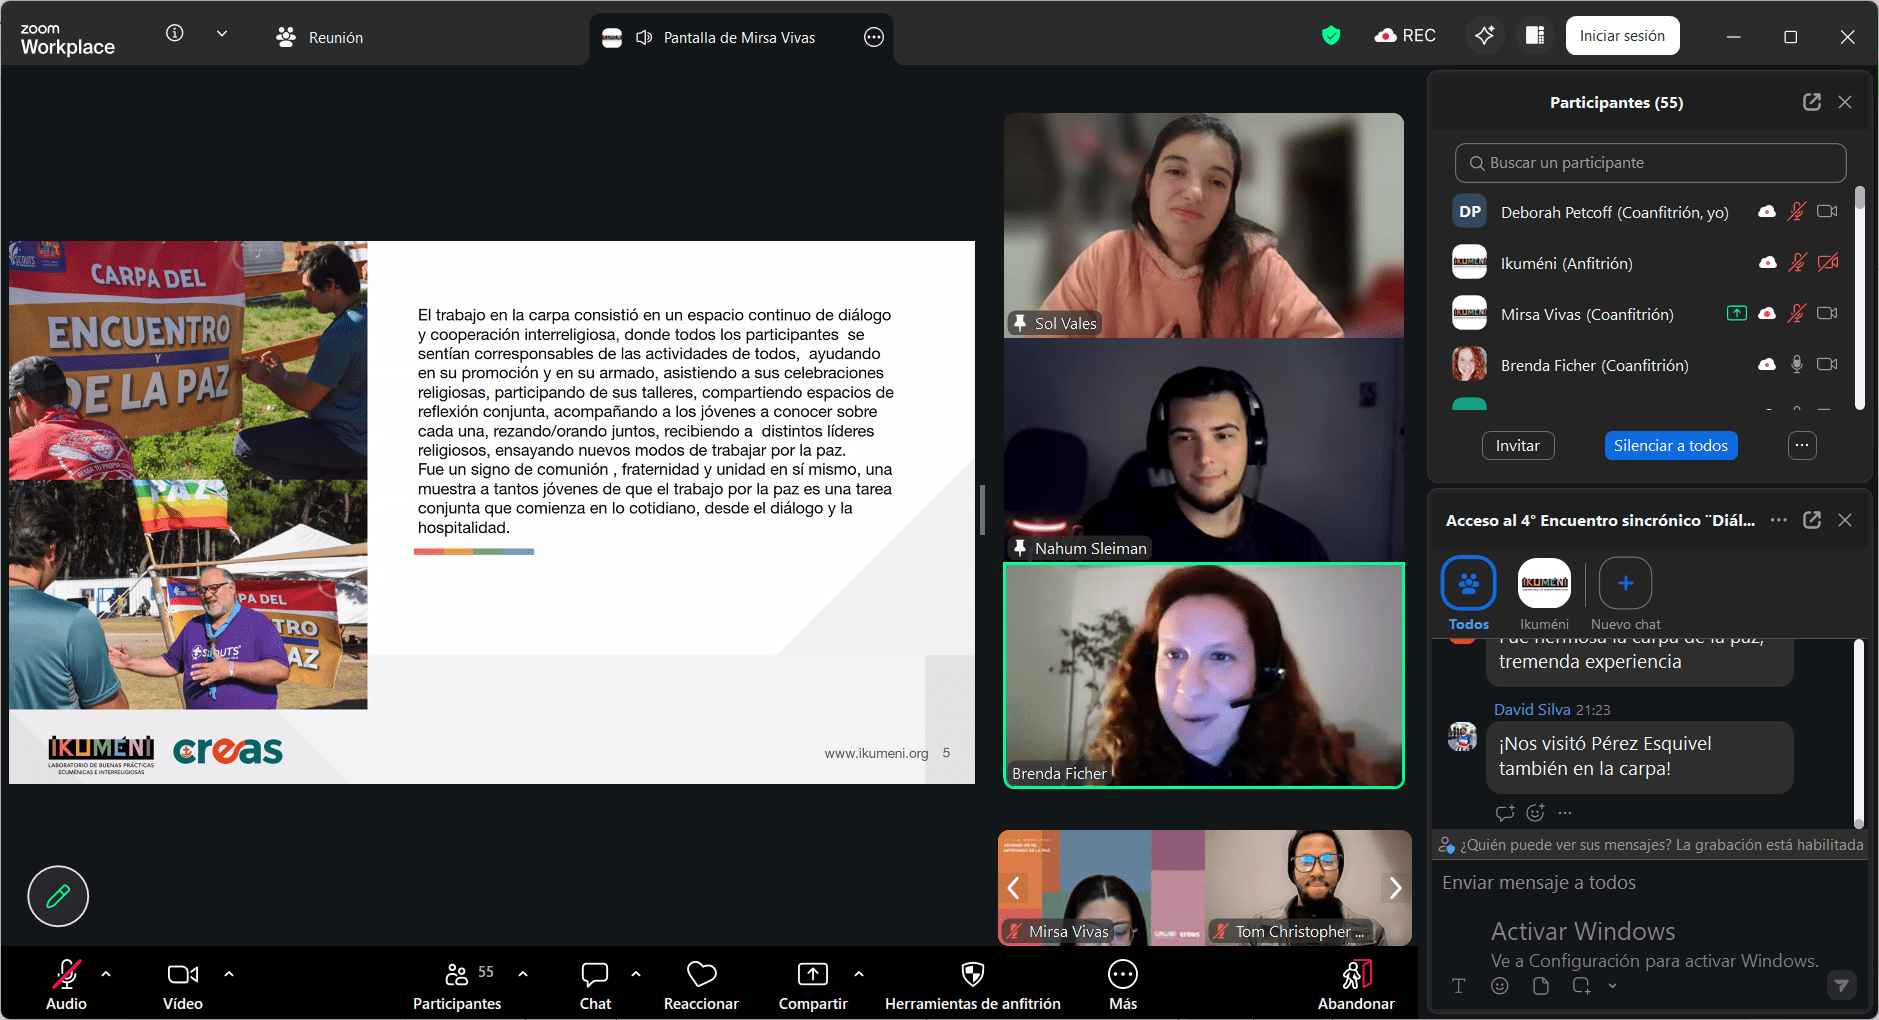Image resolution: width=1879 pixels, height=1020 pixels.
Task: Pop out the chat panel
Action: [1812, 520]
